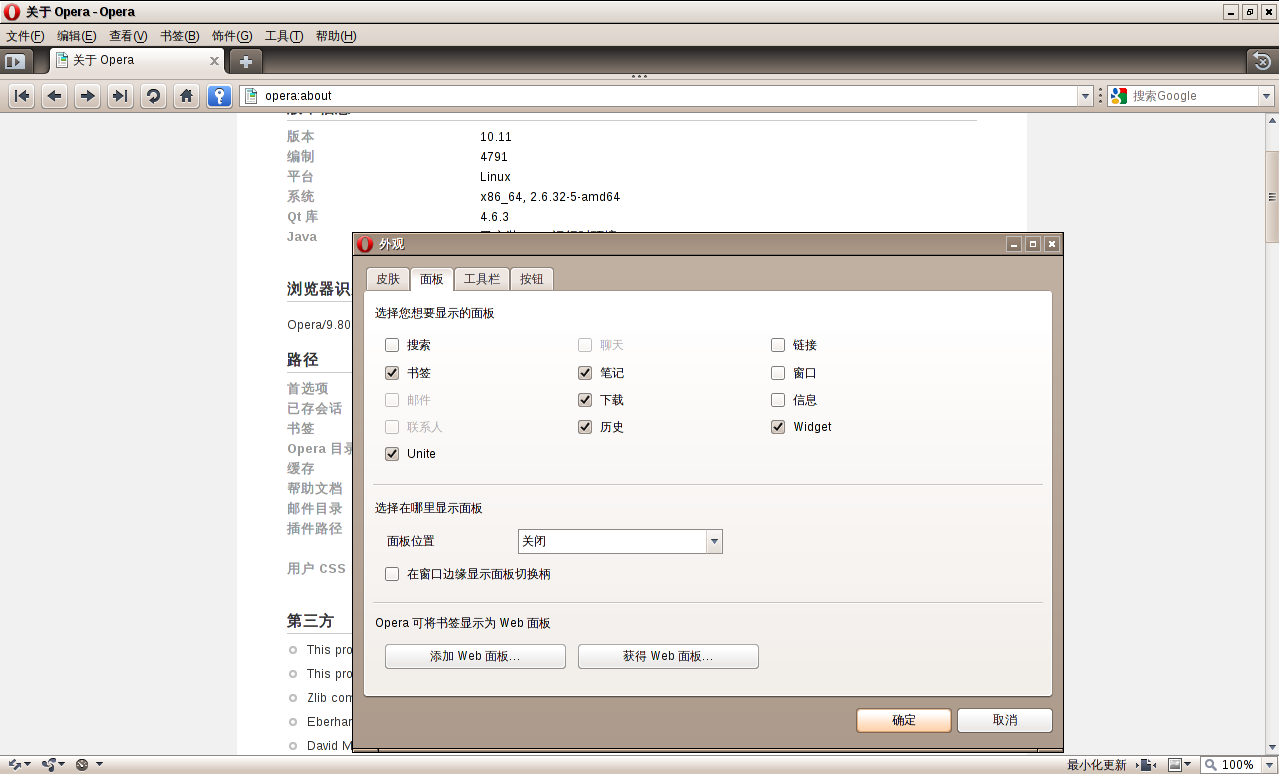1279x774 pixels.
Task: Reload the page
Action: click(153, 96)
